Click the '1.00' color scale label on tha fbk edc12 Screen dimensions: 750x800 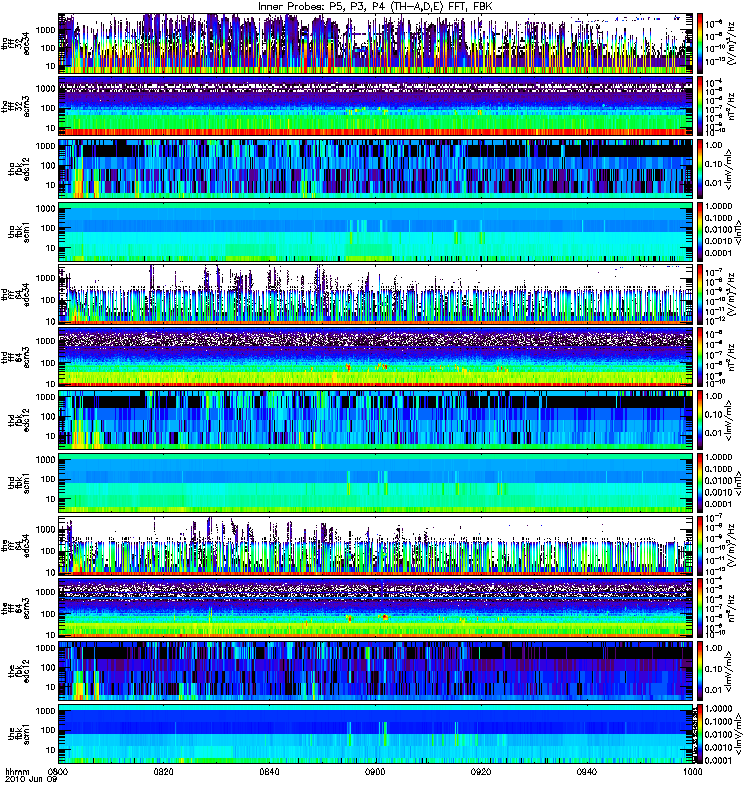pos(714,145)
